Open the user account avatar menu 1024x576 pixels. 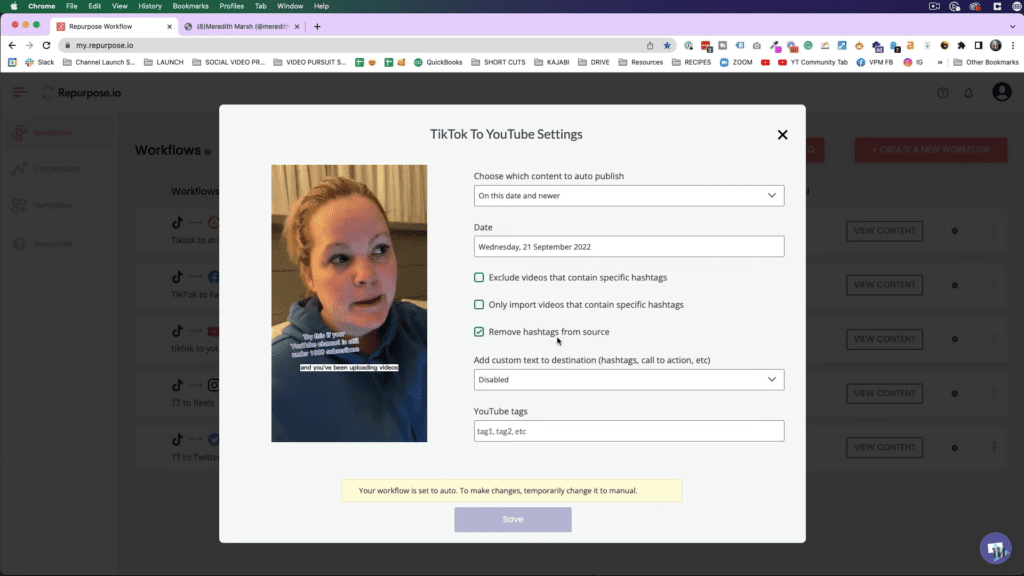coord(1002,92)
